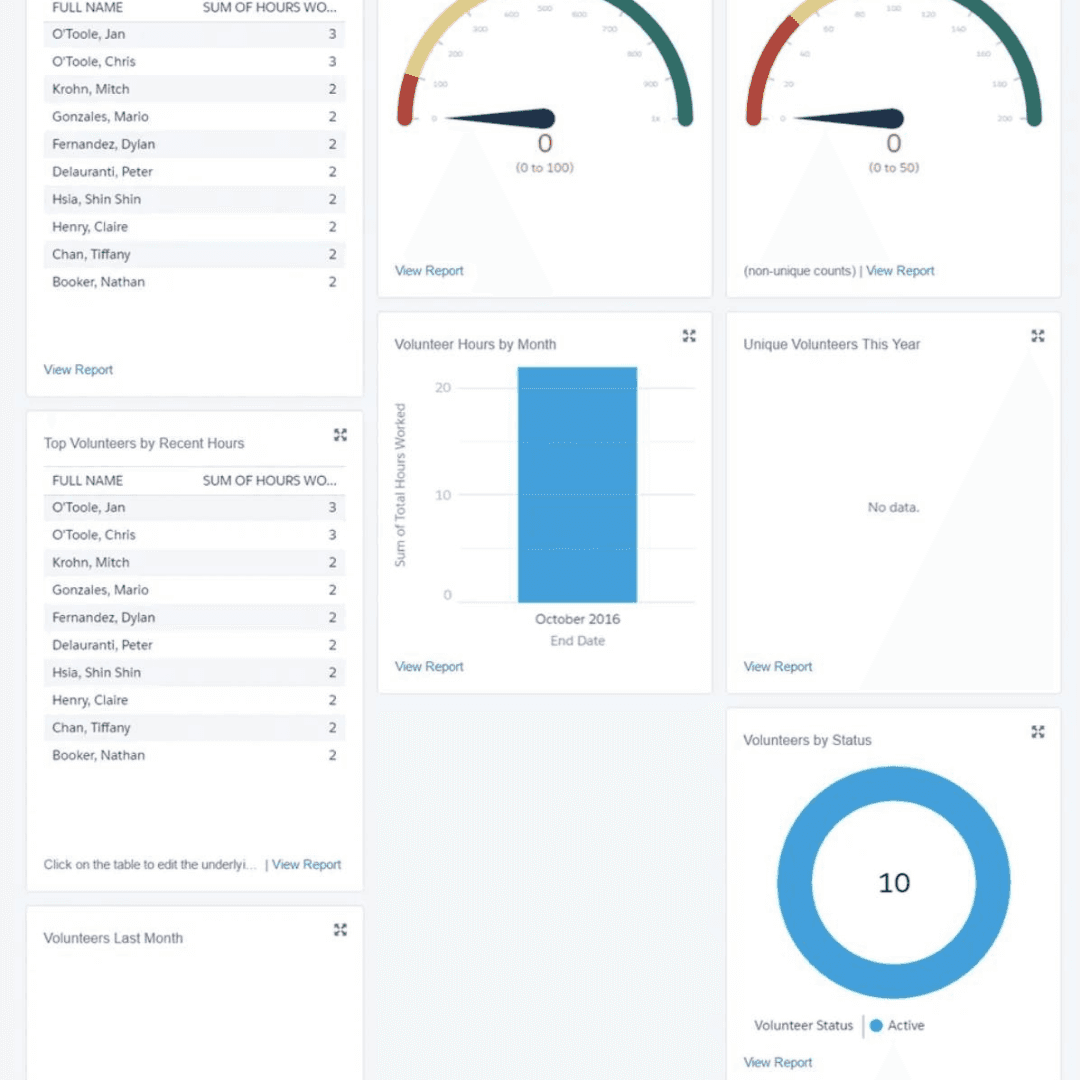
Task: Select Fernandez, Dylan row in Recent Hours table
Action: pyautogui.click(x=194, y=618)
